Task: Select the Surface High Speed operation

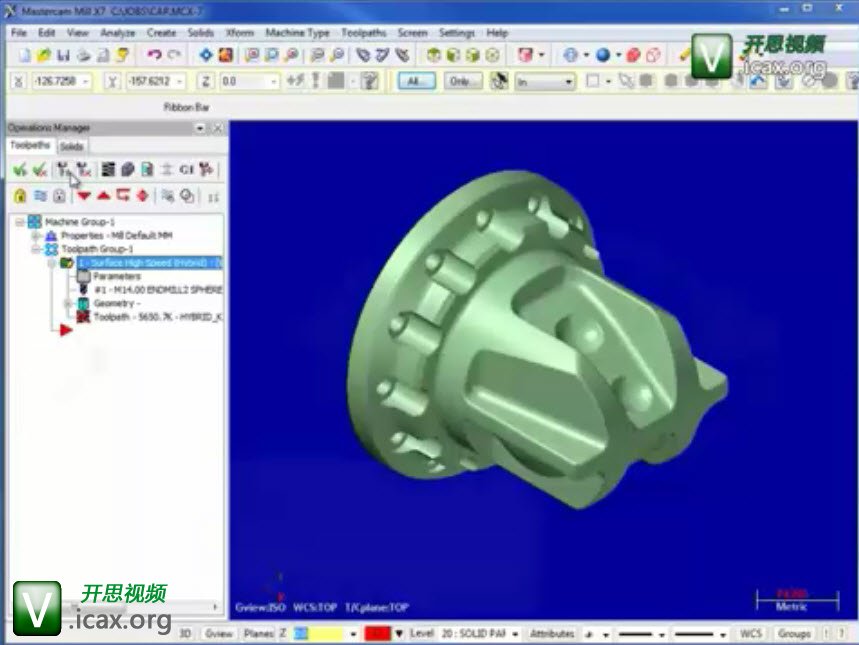Action: coord(149,263)
